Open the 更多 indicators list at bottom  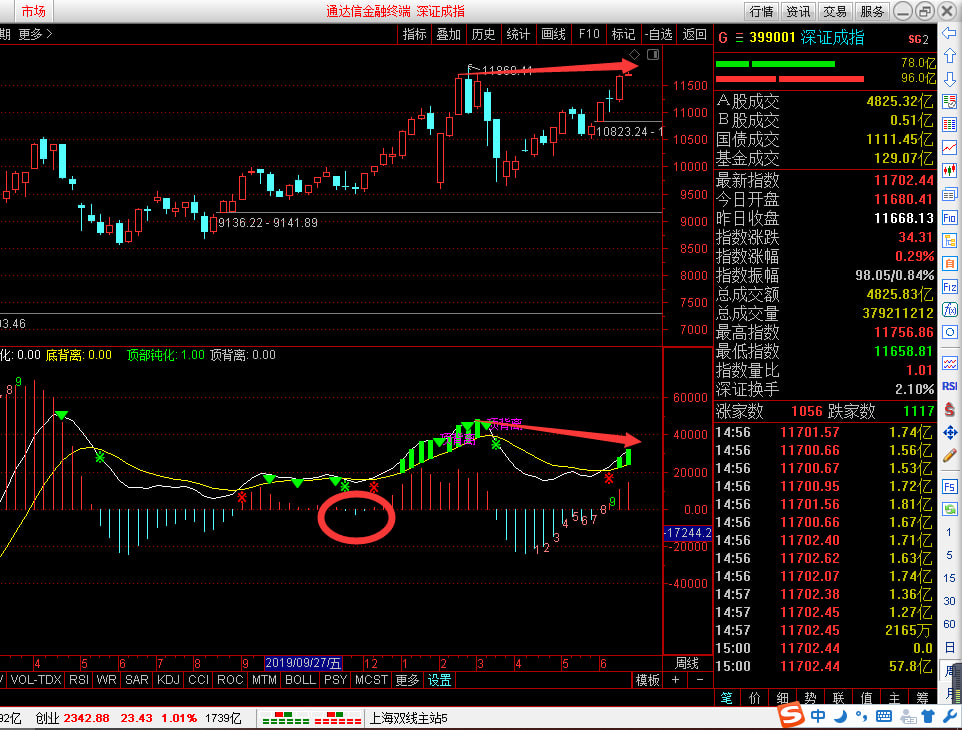point(407,680)
